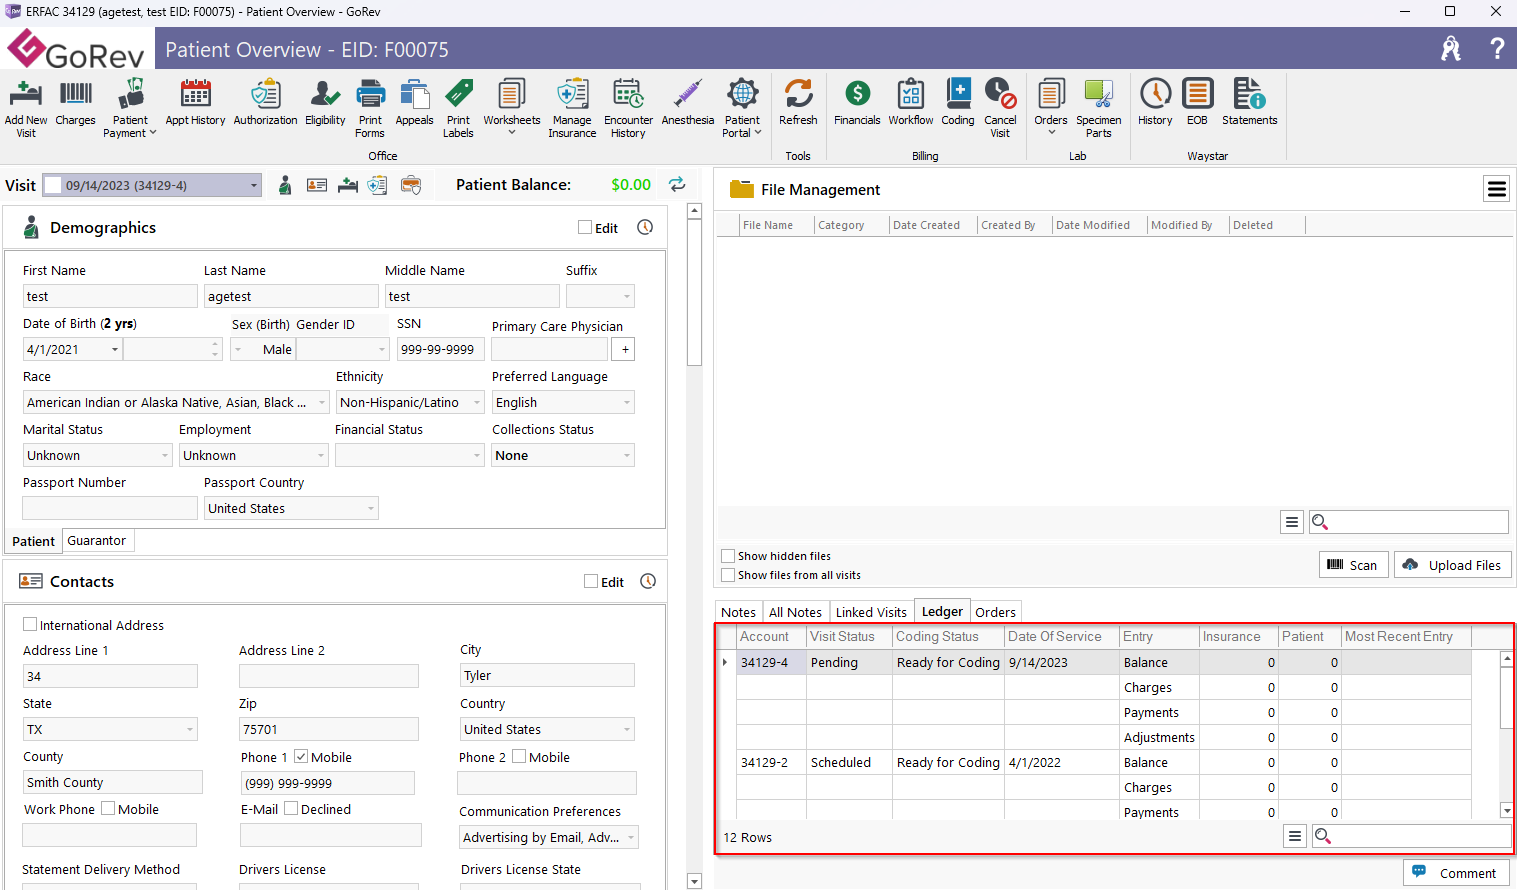This screenshot has width=1517, height=890.
Task: Click the balance refresh arrows icon
Action: click(x=677, y=184)
